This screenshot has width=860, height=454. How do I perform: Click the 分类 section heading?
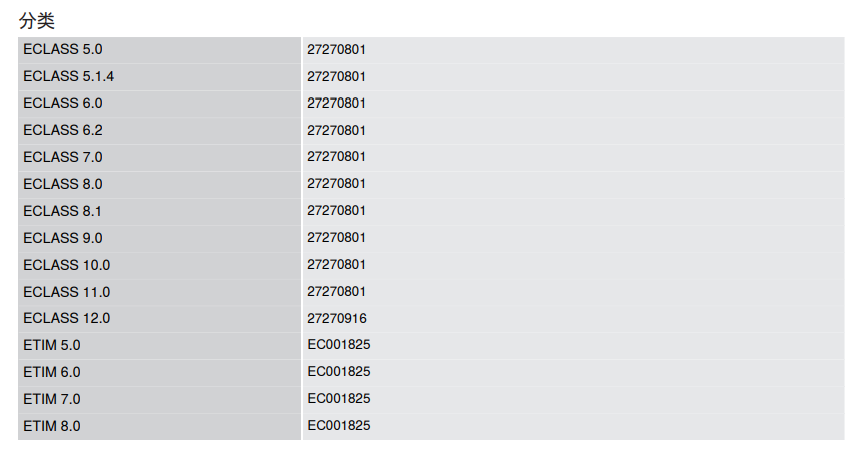click(37, 21)
